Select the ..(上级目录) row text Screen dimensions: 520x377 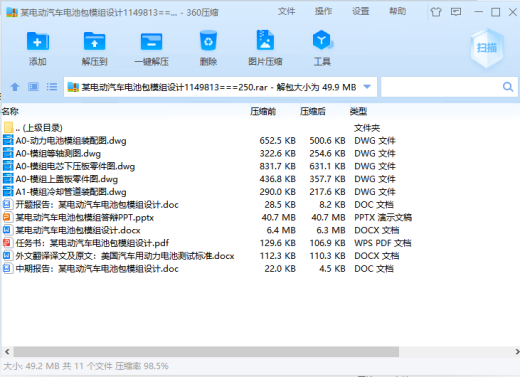[x=39, y=128]
